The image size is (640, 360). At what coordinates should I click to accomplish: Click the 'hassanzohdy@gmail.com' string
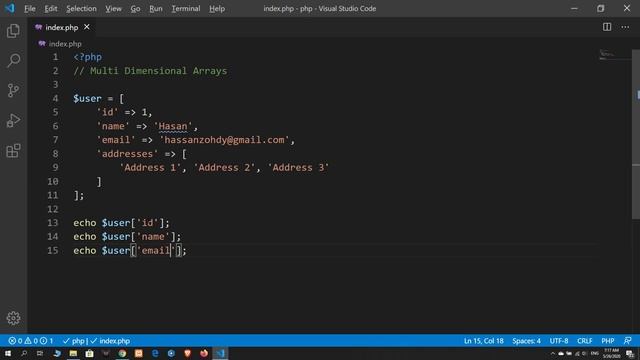(224, 140)
